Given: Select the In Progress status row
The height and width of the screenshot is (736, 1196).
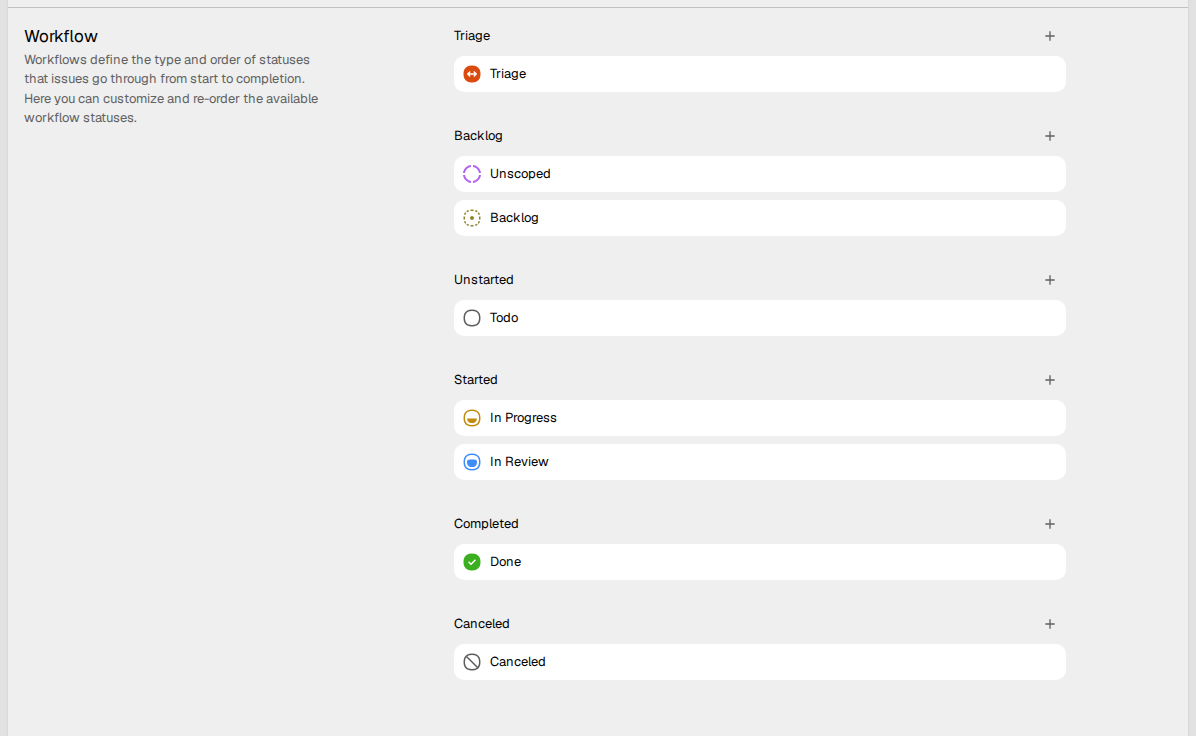Looking at the screenshot, I should 760,418.
